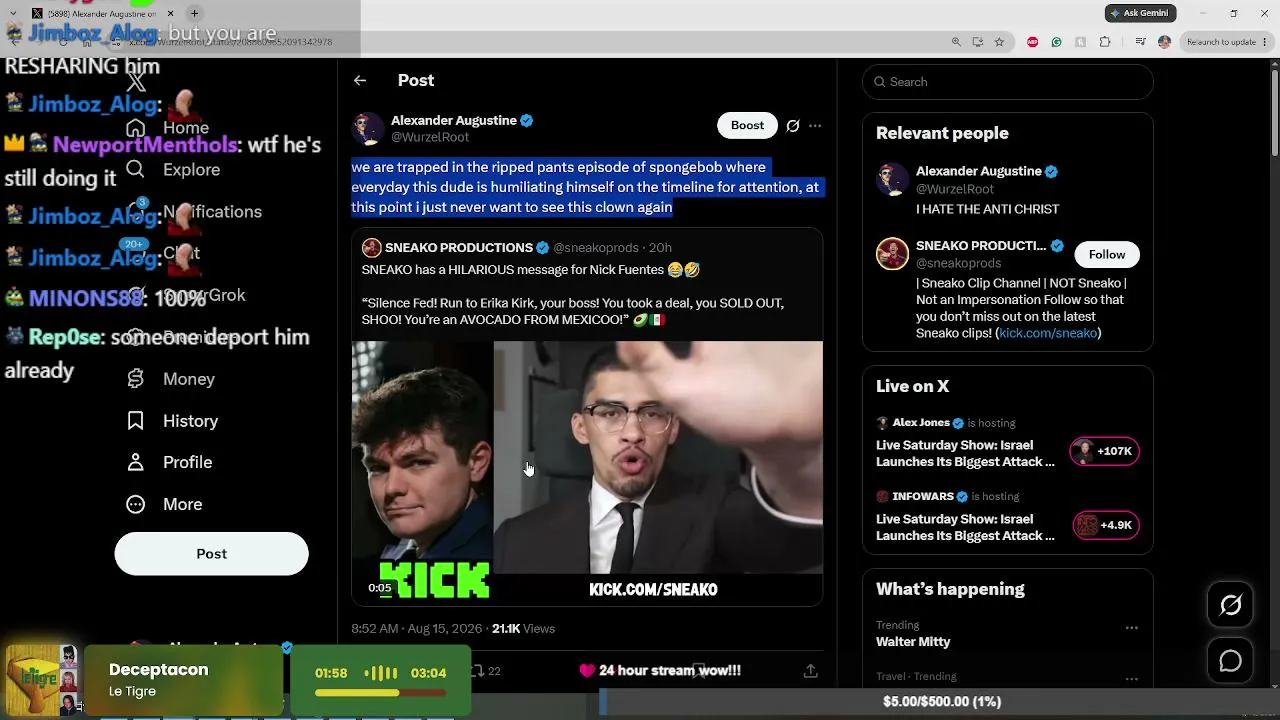The width and height of the screenshot is (1280, 720).
Task: Click the 21.1K Views count
Action: pos(523,629)
